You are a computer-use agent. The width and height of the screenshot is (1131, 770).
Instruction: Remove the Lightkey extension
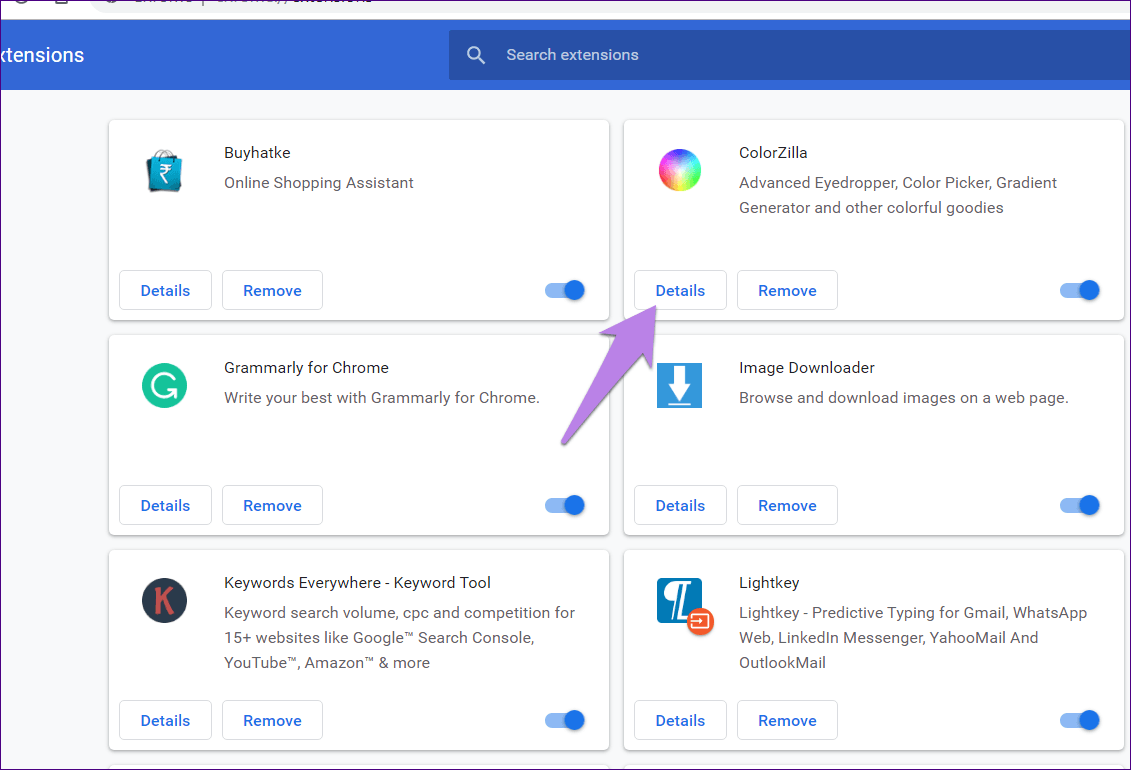point(787,720)
